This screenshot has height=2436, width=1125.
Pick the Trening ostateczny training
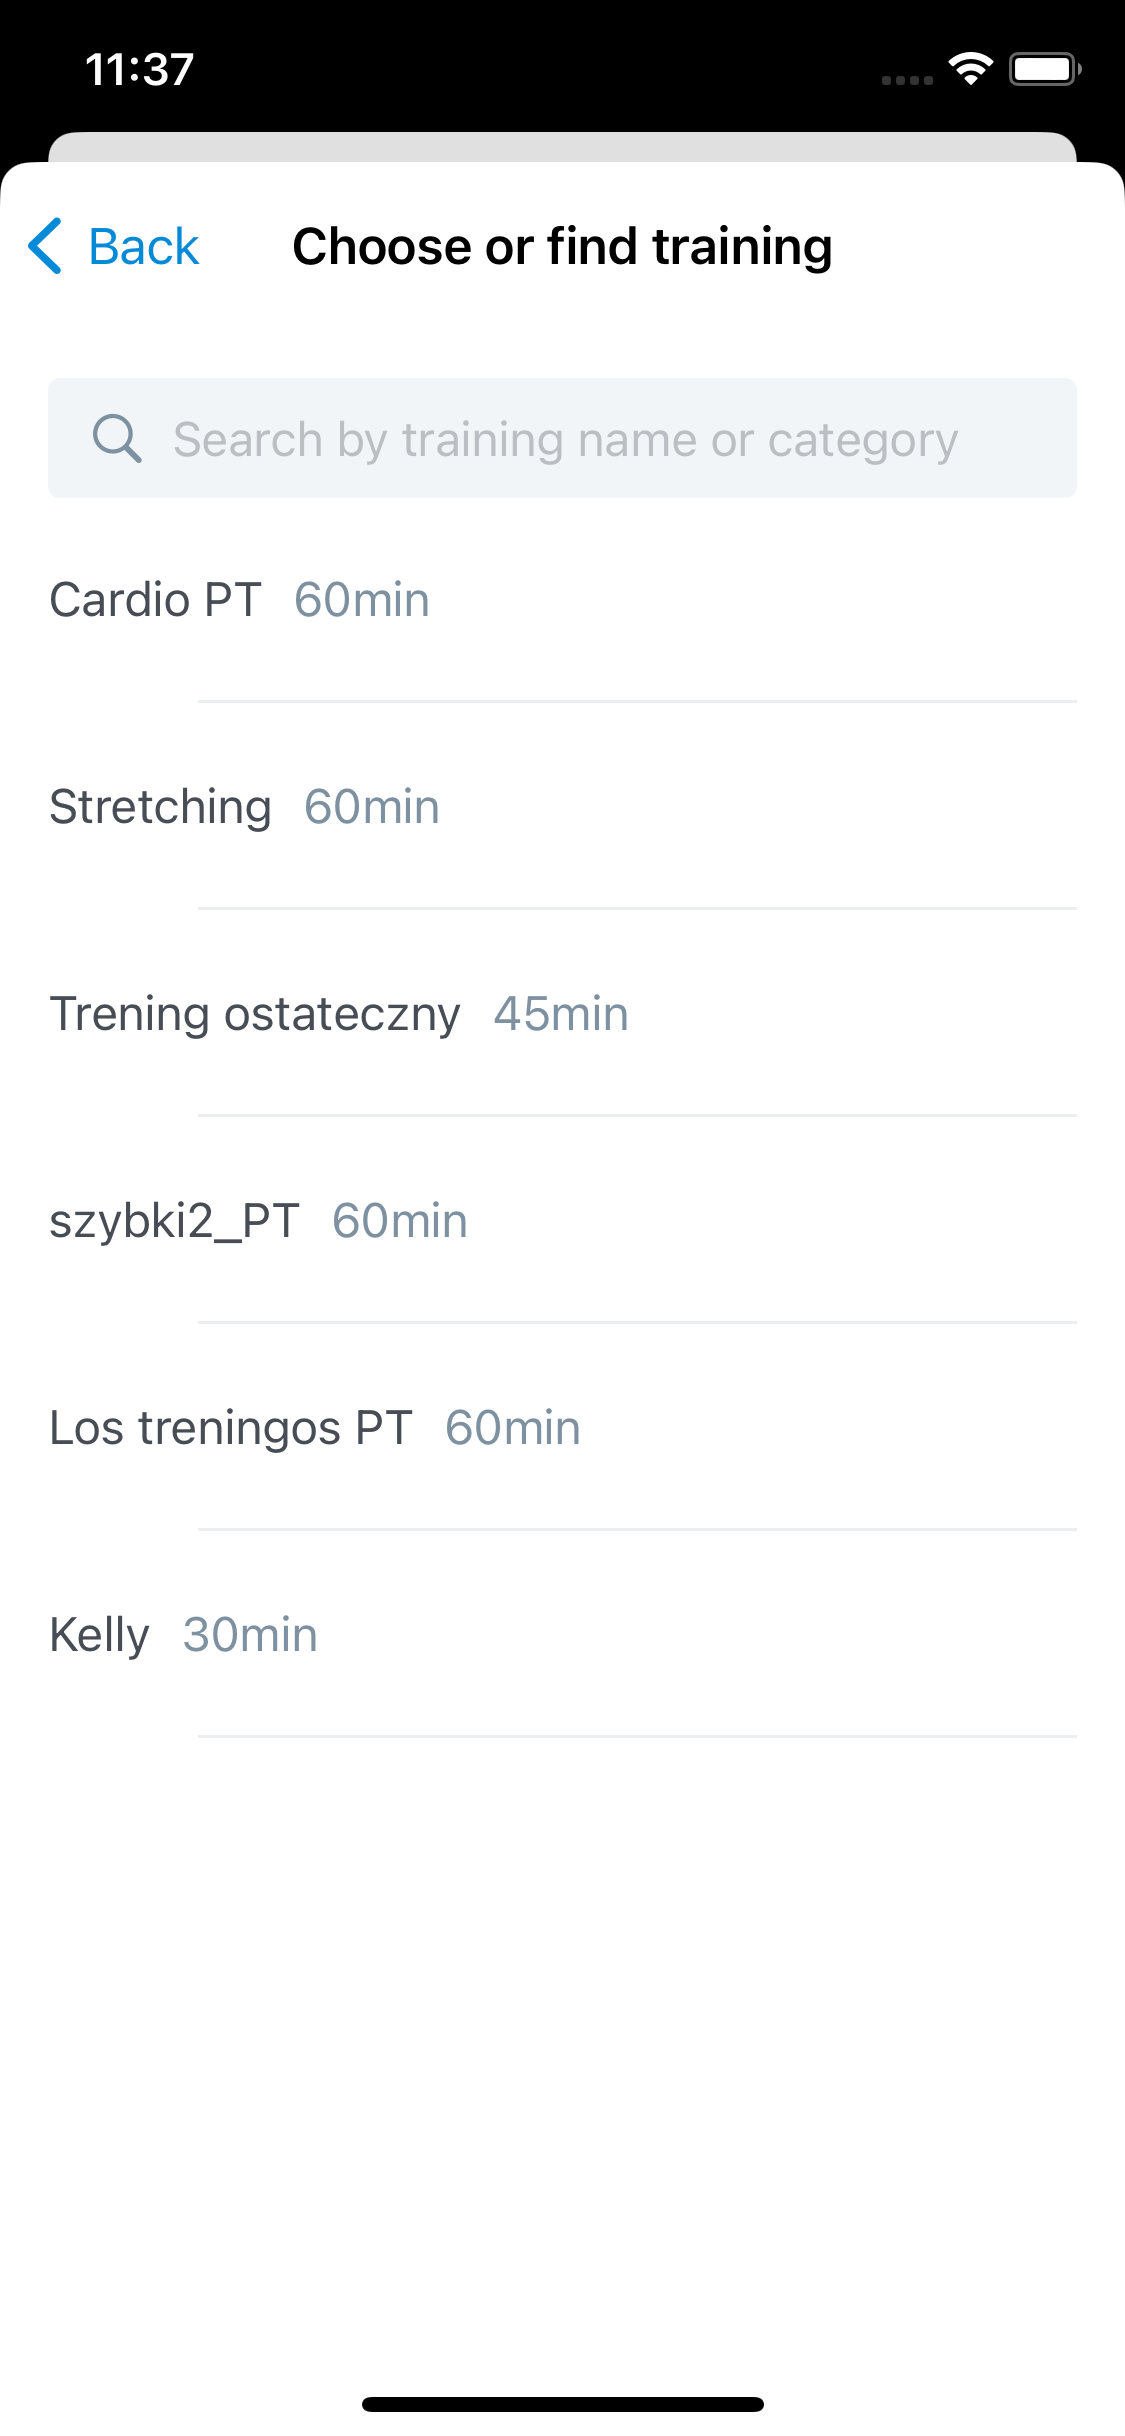pyautogui.click(x=255, y=1014)
